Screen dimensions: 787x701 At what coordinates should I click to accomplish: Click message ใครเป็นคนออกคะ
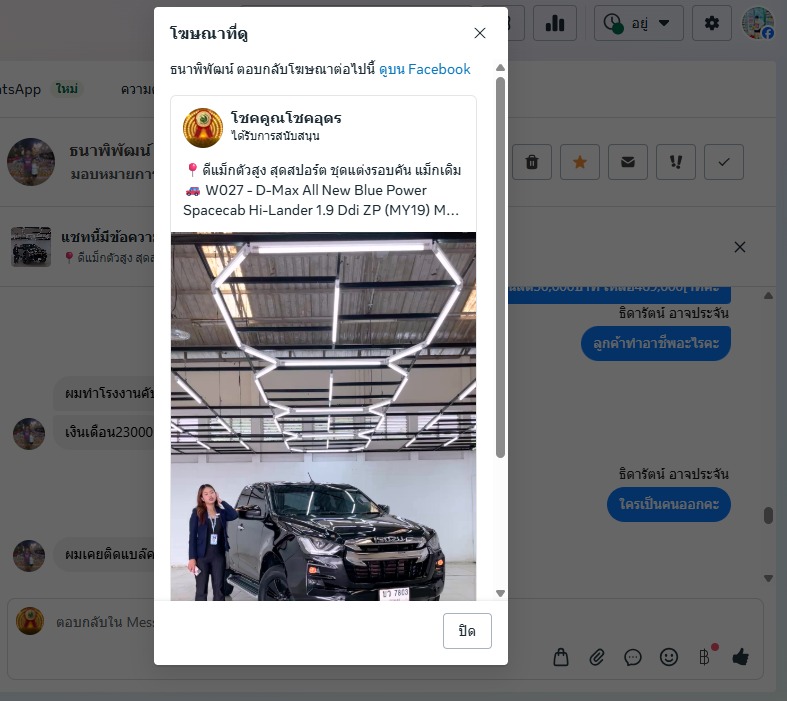669,504
